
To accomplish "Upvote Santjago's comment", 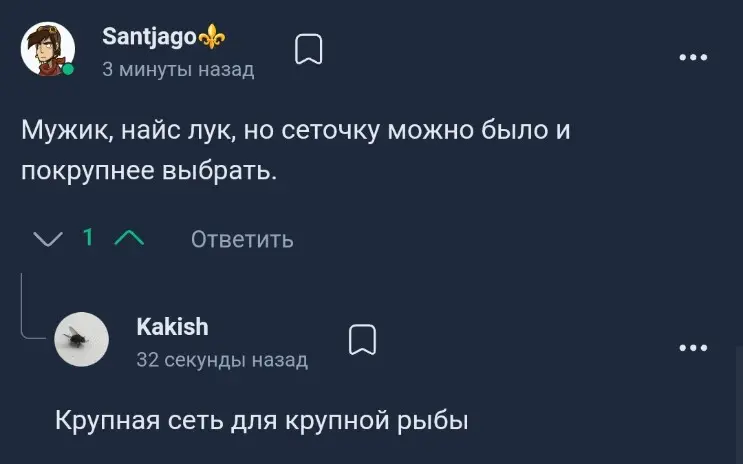I will [129, 238].
